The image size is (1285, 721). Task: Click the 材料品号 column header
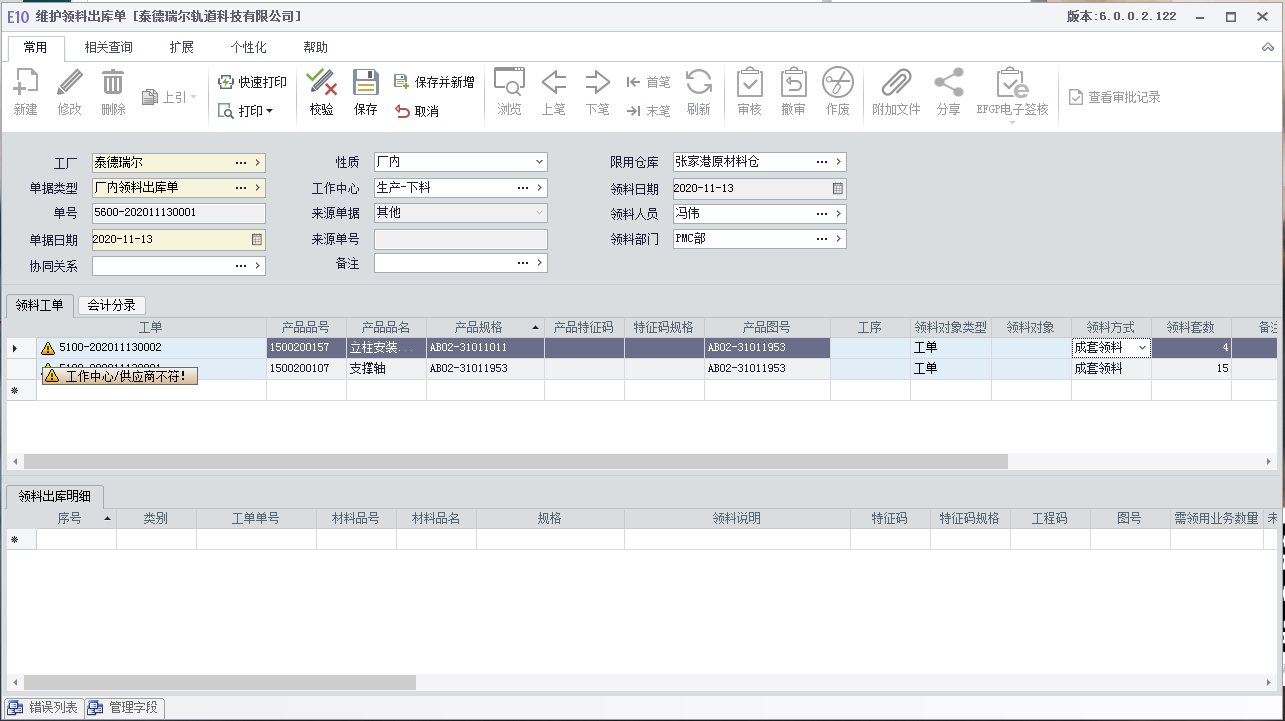356,518
